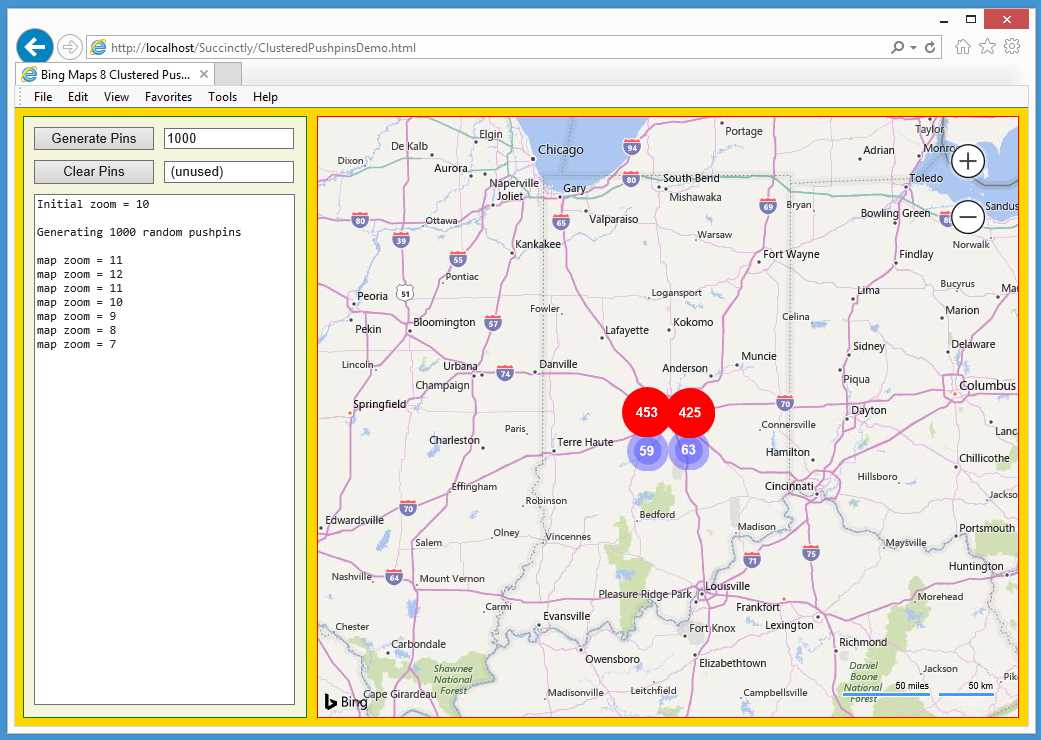The image size is (1041, 740).
Task: Click the Columbus label on the map
Action: tap(987, 386)
